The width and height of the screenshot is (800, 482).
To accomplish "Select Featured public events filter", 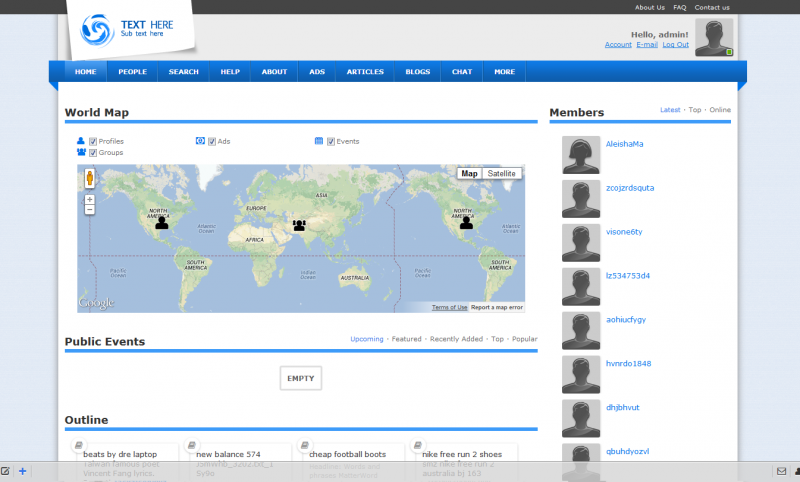I will click(x=407, y=339).
